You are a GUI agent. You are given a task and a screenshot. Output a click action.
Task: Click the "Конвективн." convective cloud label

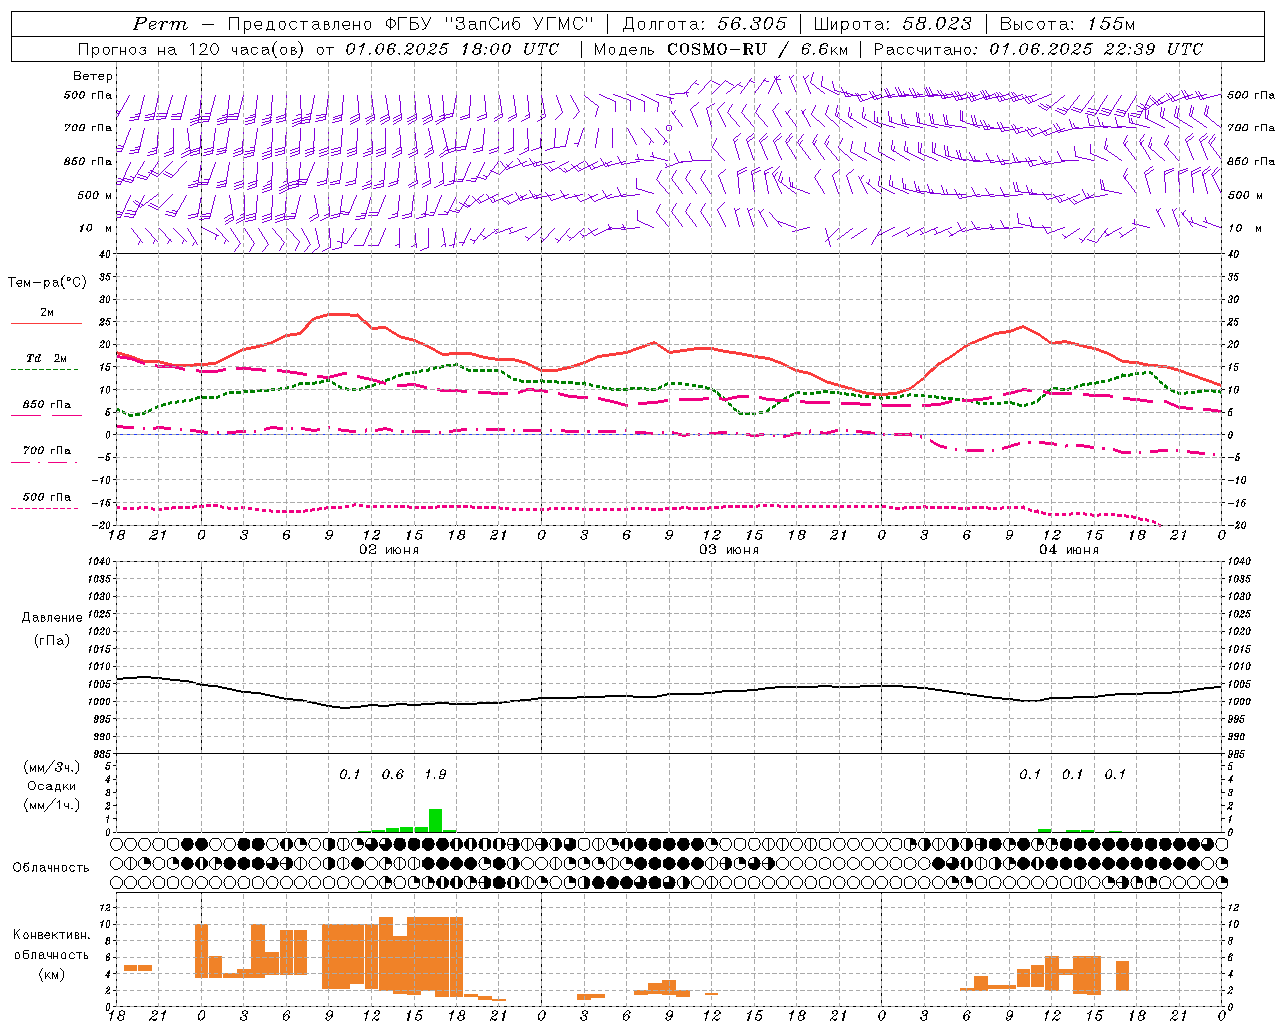[x=51, y=935]
